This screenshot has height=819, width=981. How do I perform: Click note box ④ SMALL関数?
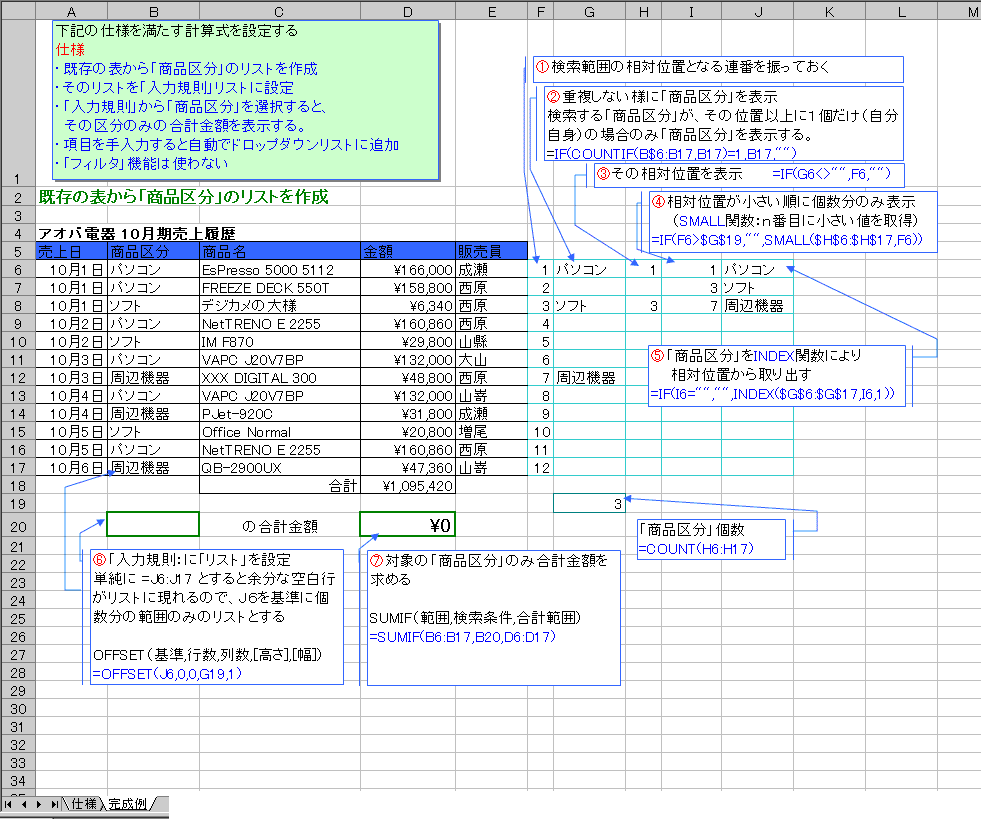pos(793,221)
